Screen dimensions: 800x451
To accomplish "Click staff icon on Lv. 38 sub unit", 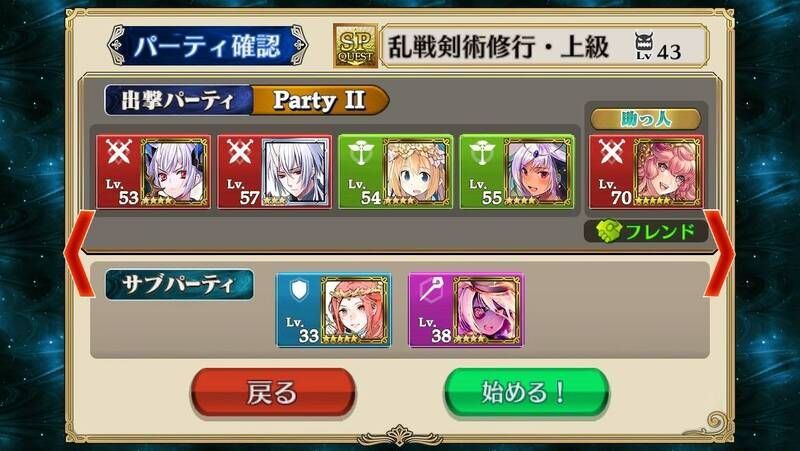I will click(431, 290).
